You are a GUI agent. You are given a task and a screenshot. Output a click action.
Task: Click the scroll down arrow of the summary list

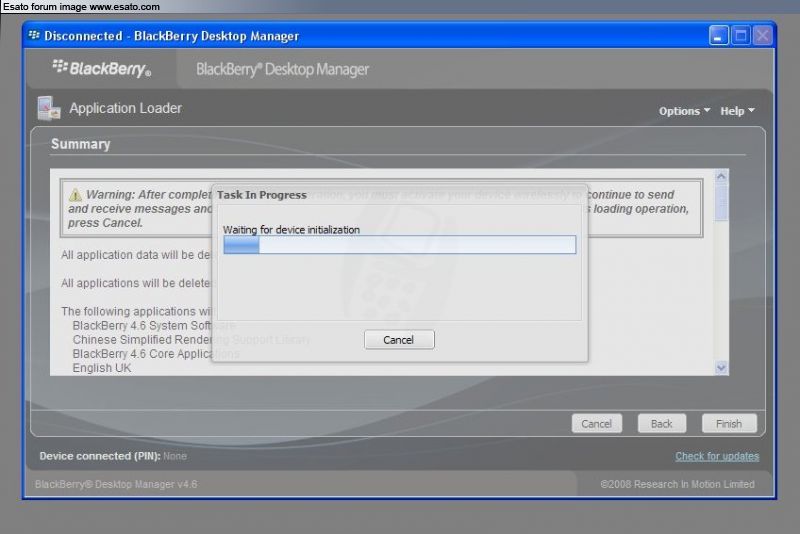pos(721,367)
